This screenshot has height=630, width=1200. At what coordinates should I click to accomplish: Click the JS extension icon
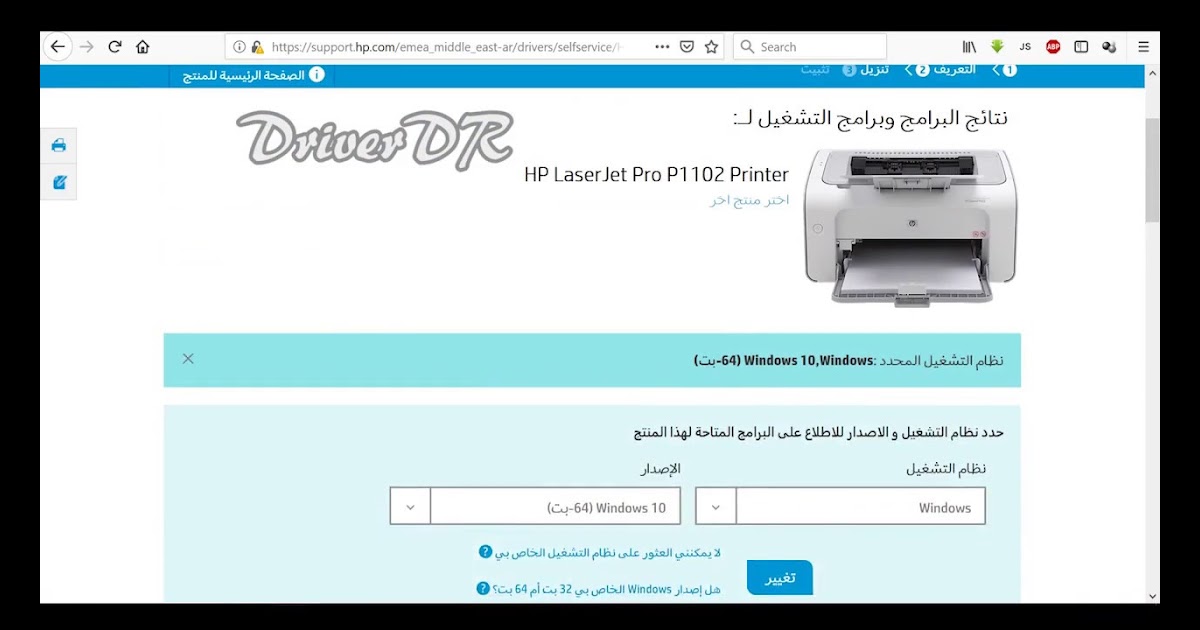(x=1025, y=47)
